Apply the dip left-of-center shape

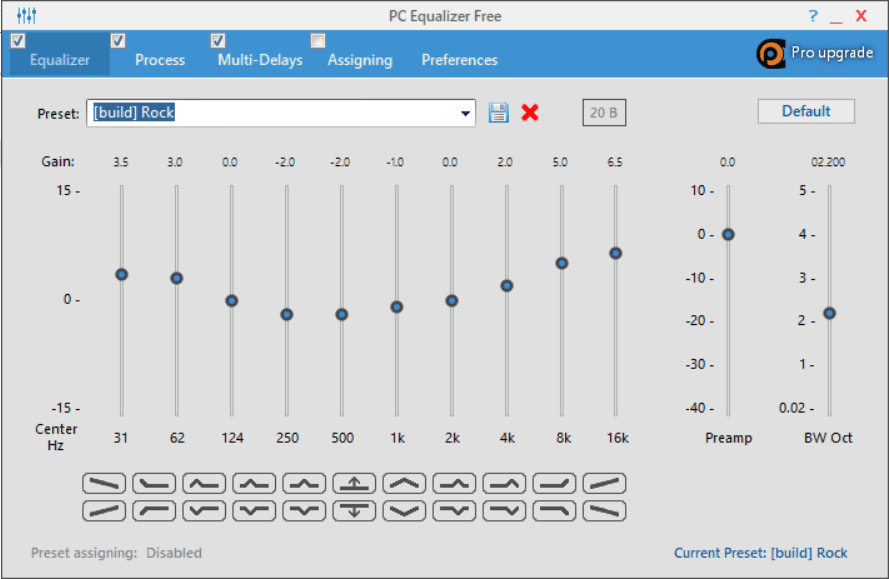point(254,511)
